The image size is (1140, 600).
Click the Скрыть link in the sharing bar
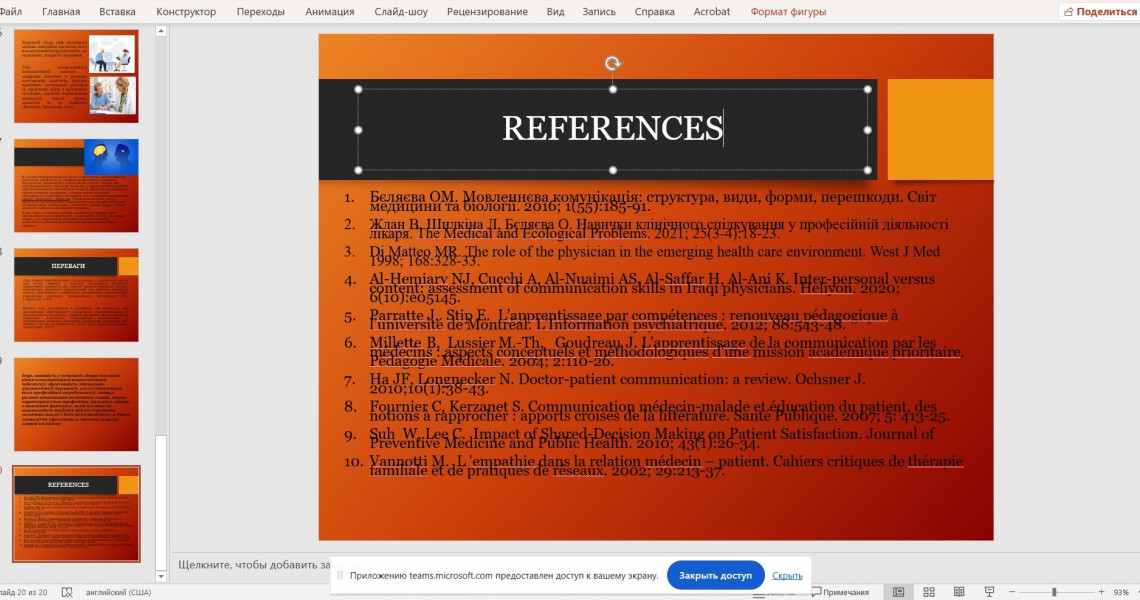click(787, 575)
